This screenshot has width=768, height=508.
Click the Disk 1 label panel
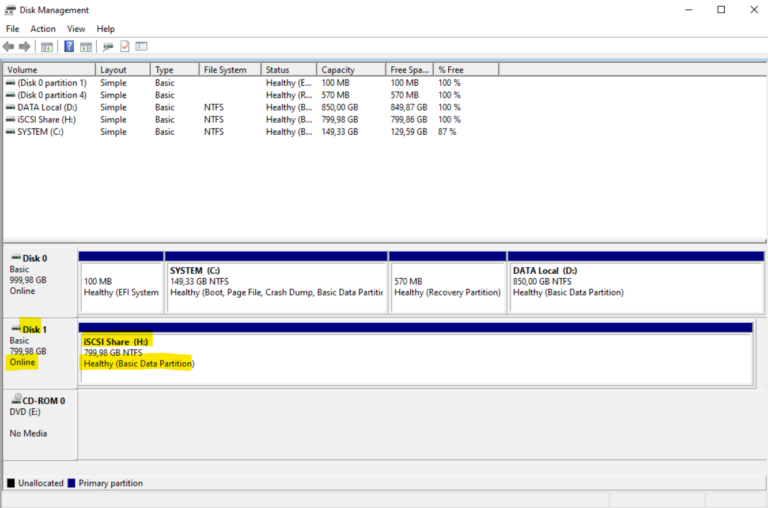click(x=38, y=345)
